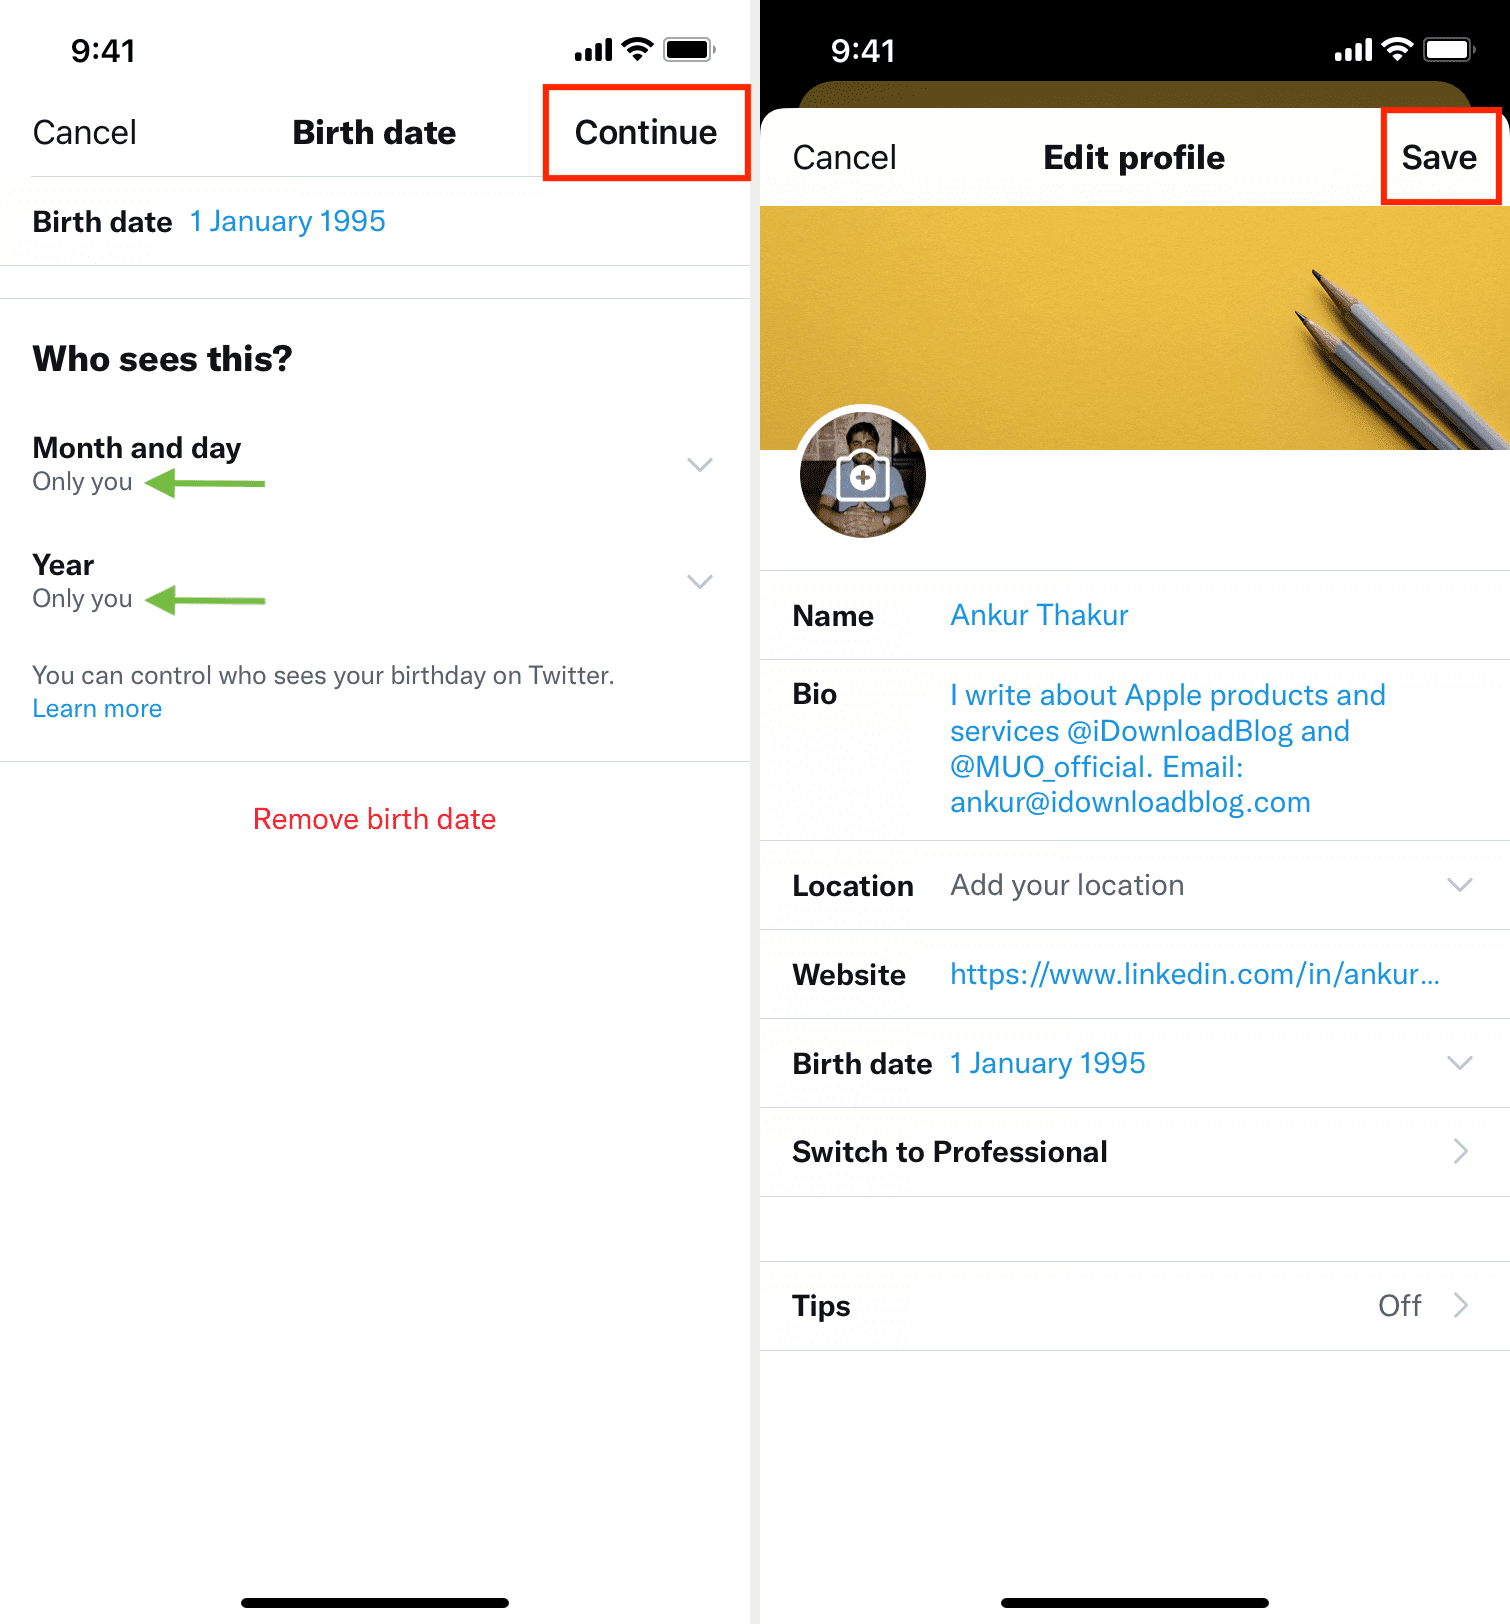Expand Month and day visibility options

click(699, 465)
